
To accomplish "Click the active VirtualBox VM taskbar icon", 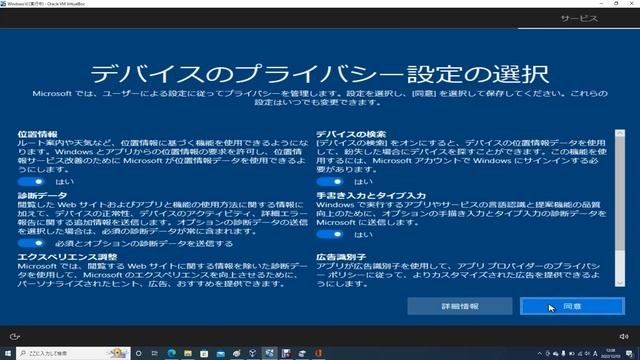I will 269,353.
